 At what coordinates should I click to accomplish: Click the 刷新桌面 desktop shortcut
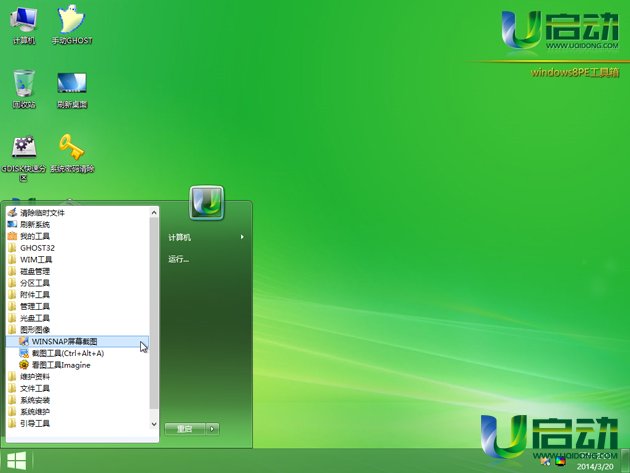(x=71, y=87)
